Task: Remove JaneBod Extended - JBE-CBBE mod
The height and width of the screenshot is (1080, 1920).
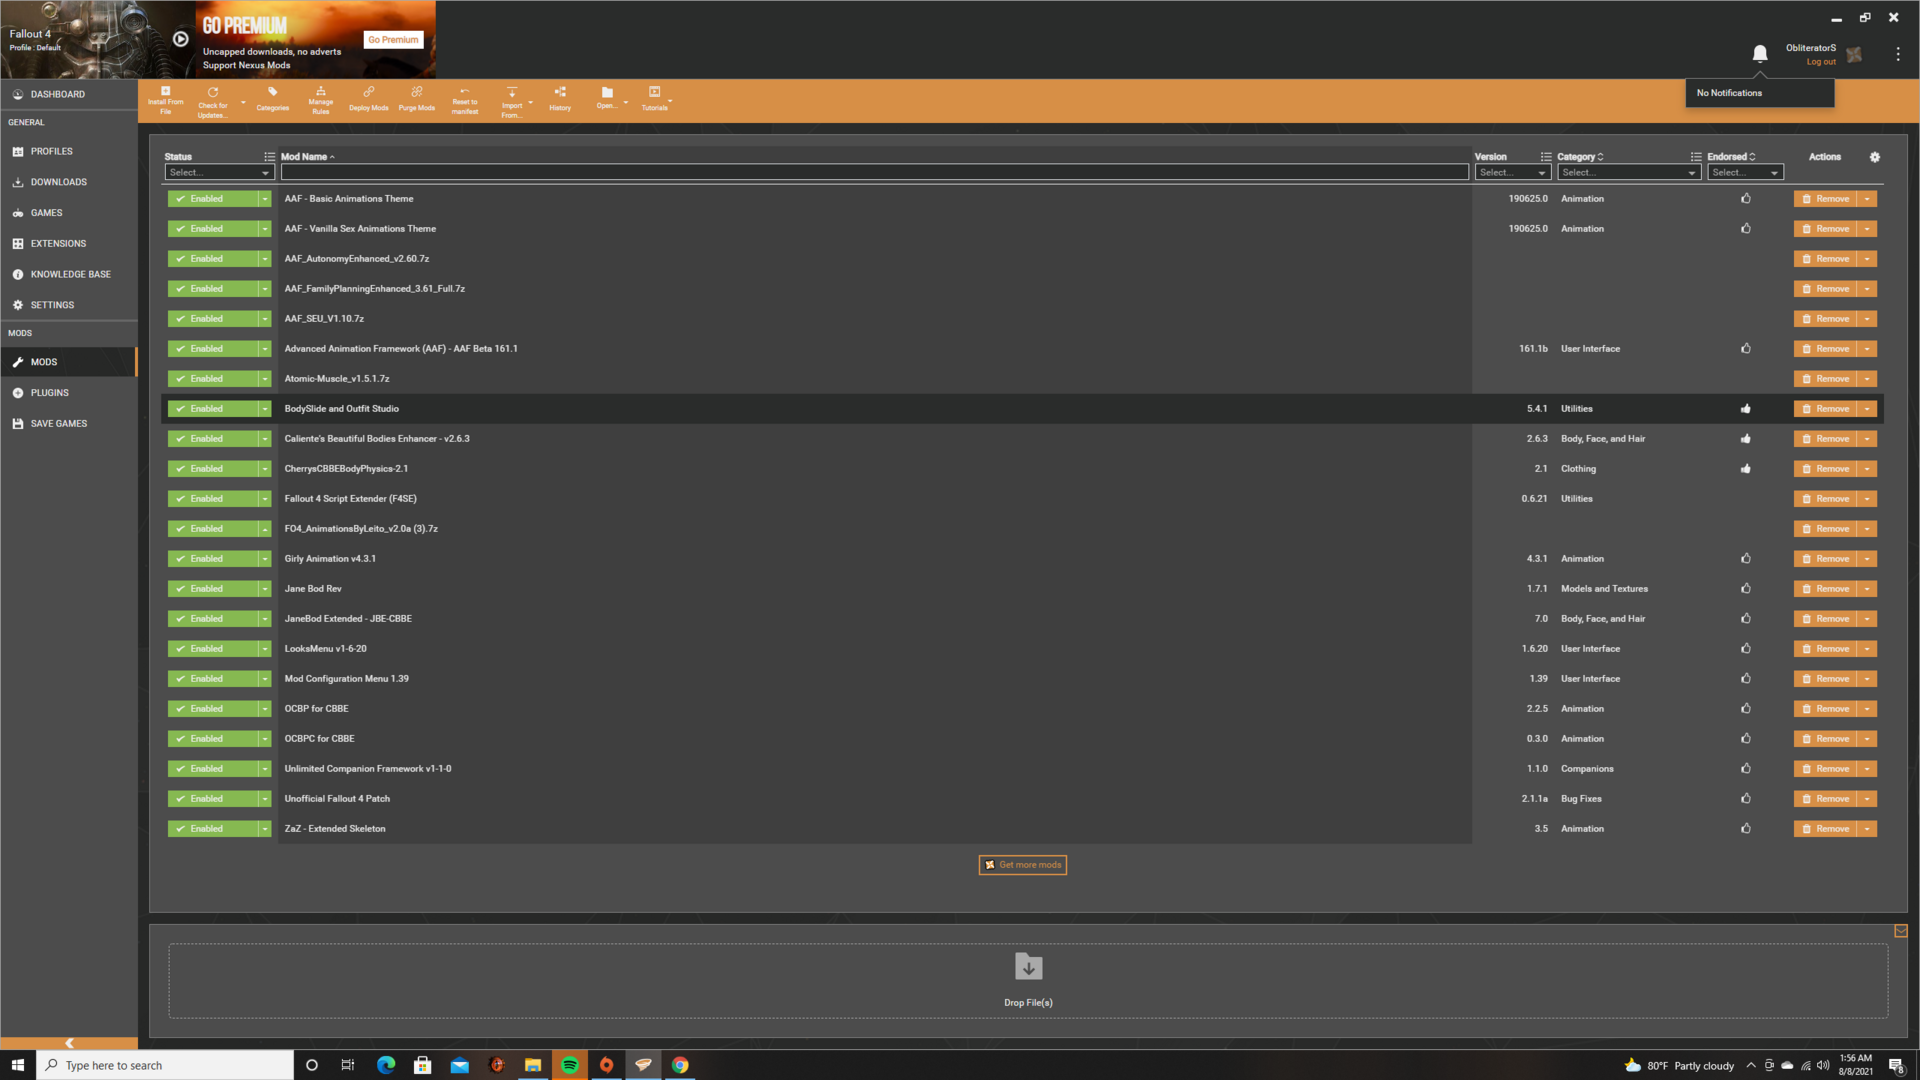Action: pos(1825,619)
